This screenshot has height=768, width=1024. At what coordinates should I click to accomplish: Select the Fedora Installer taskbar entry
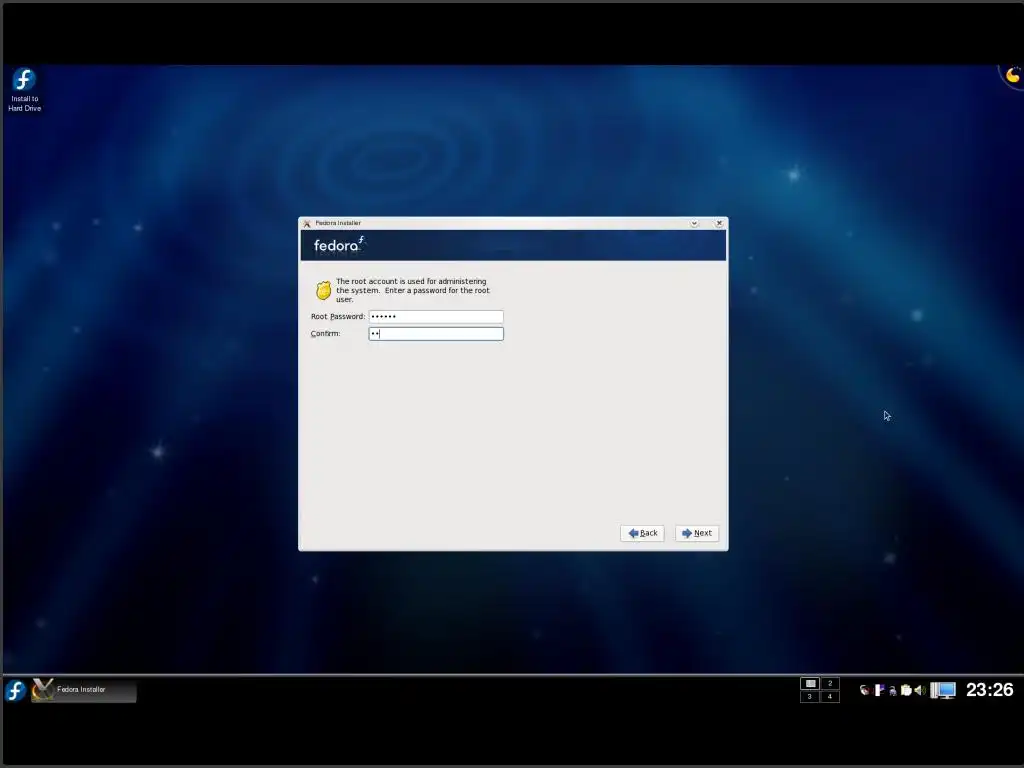coord(84,690)
